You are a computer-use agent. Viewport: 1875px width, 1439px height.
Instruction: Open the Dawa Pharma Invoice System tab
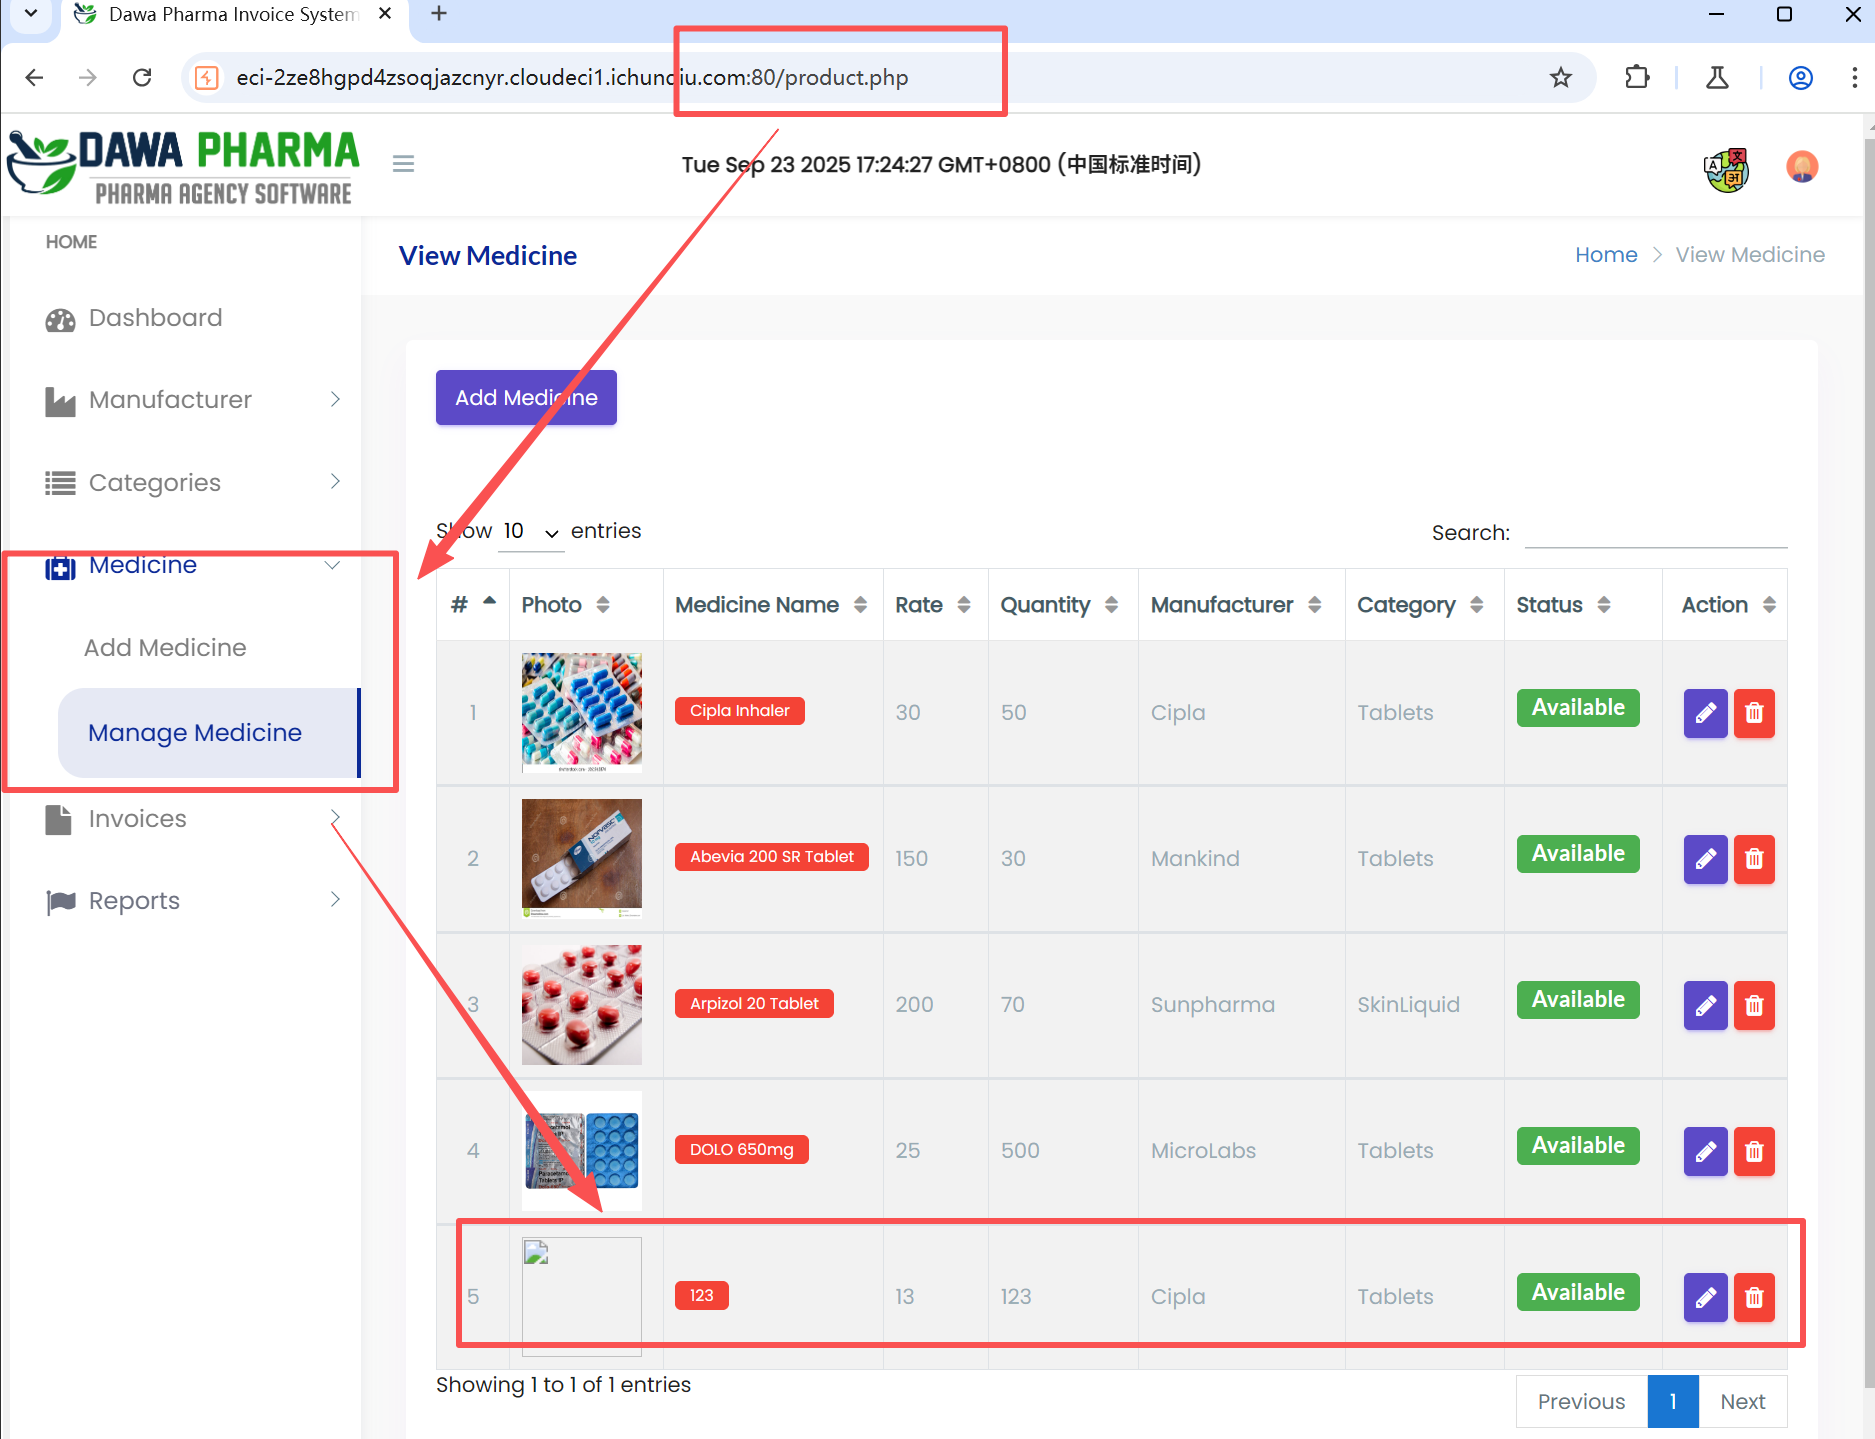coord(232,15)
